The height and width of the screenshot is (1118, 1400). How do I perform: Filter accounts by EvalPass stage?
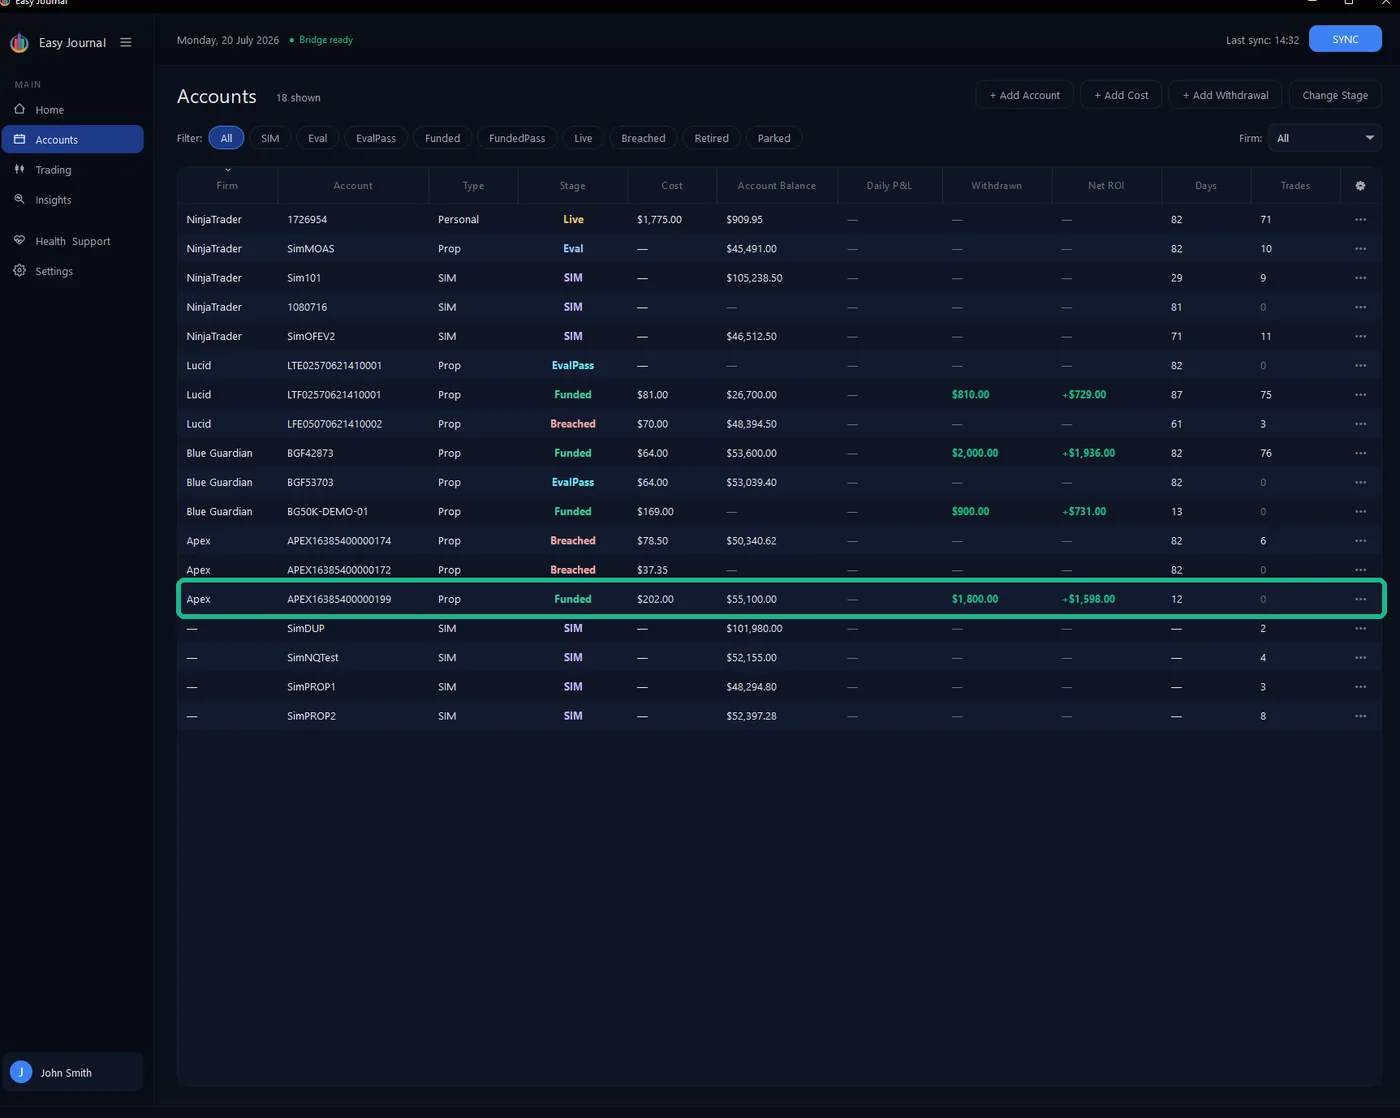(376, 138)
